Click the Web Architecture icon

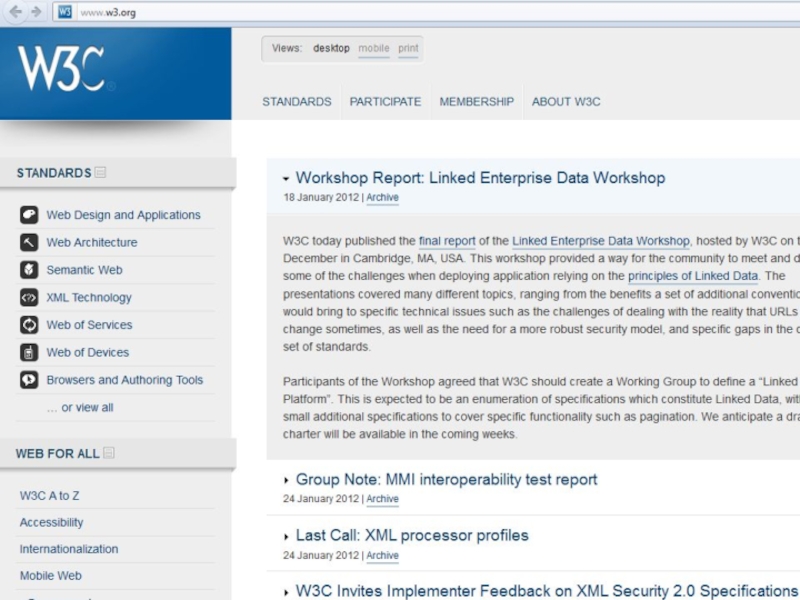click(29, 242)
